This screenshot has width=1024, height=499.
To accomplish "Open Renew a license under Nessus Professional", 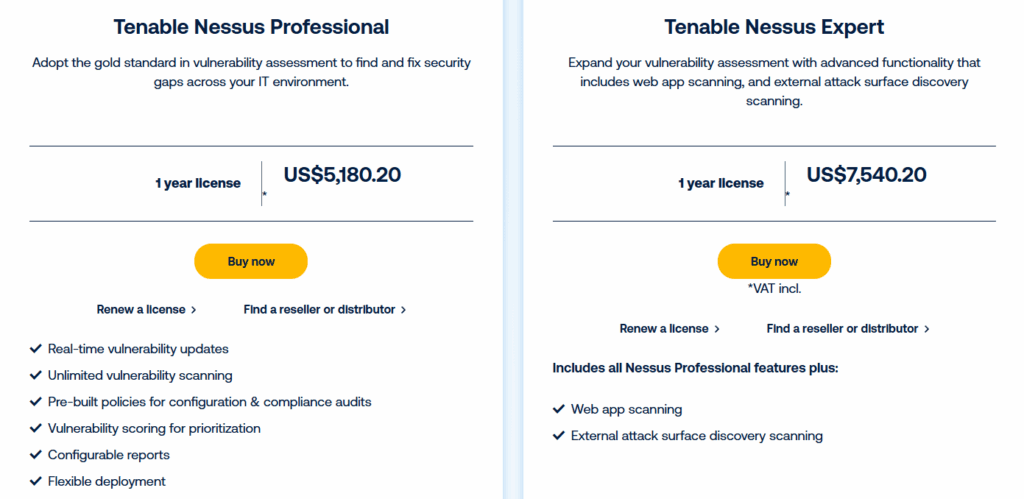I will pos(141,310).
